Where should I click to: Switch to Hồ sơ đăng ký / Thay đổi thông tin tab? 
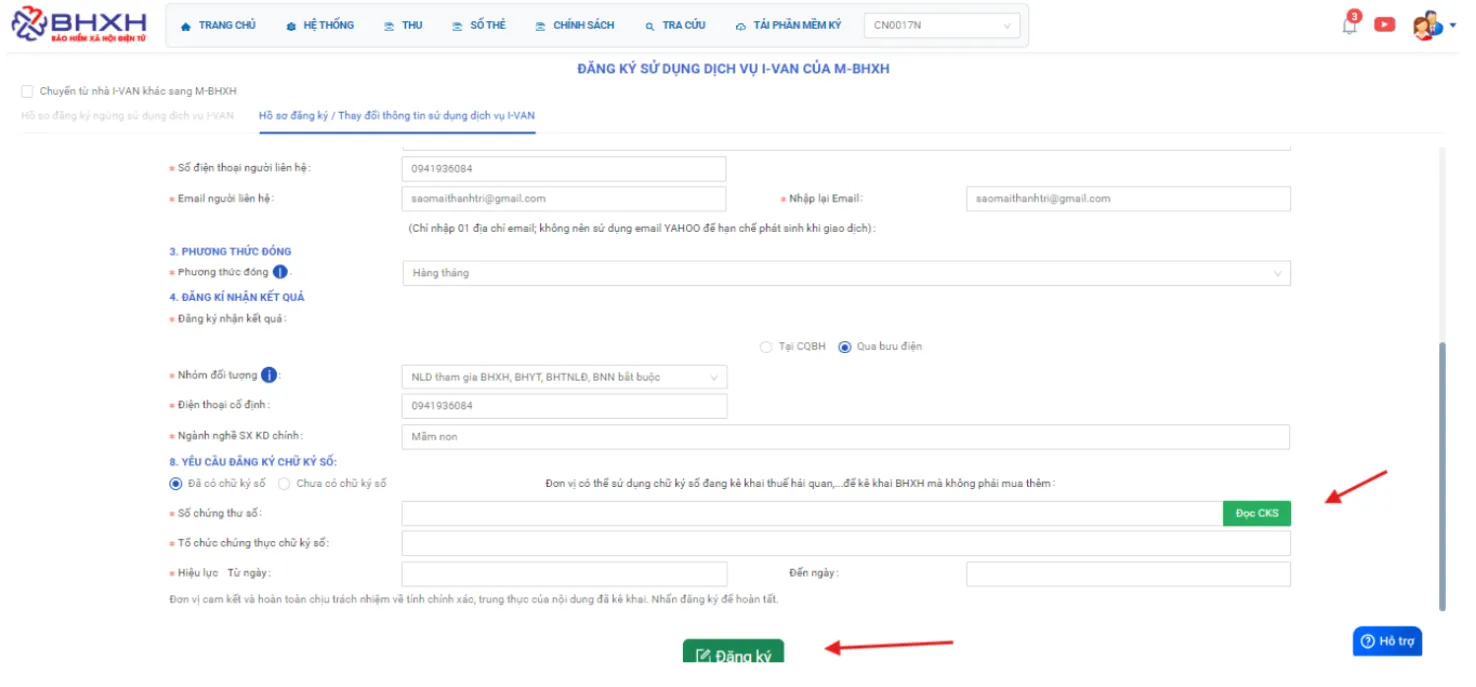point(397,116)
